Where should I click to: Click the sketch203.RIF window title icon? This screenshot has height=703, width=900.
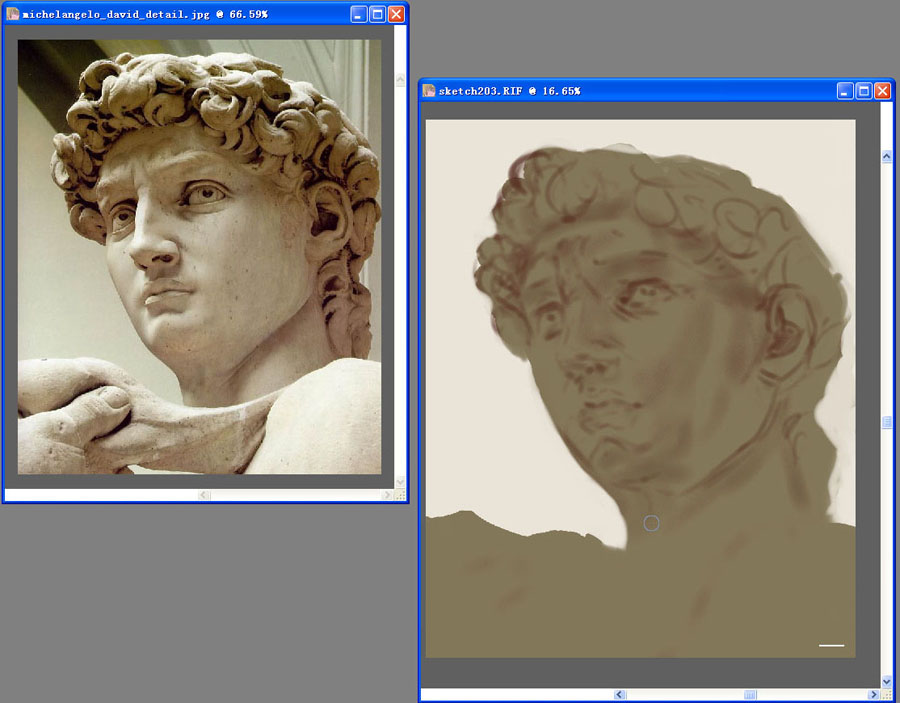(x=429, y=91)
